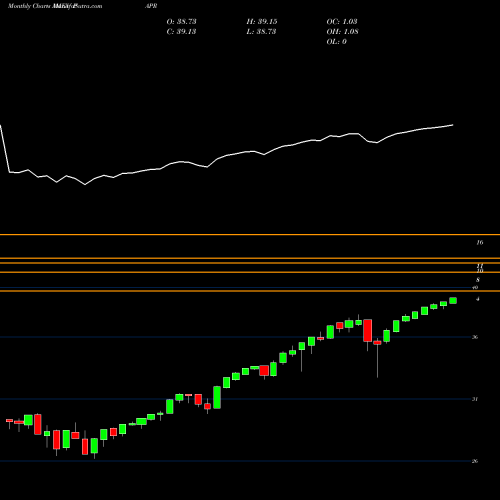Viewport: 500px width, 500px height.
Task: Click the OC: 1.03 percentage value
Action: click(x=342, y=22)
